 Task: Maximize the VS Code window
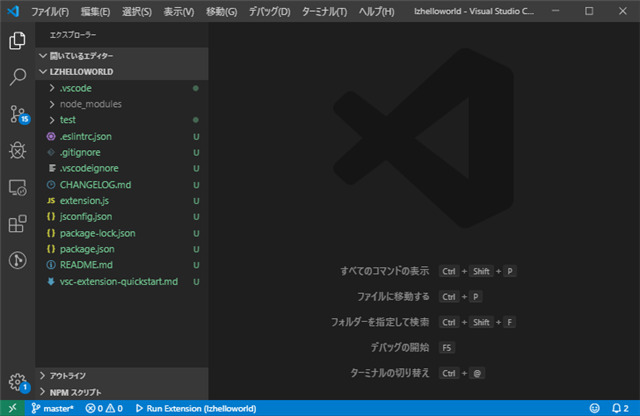589,11
